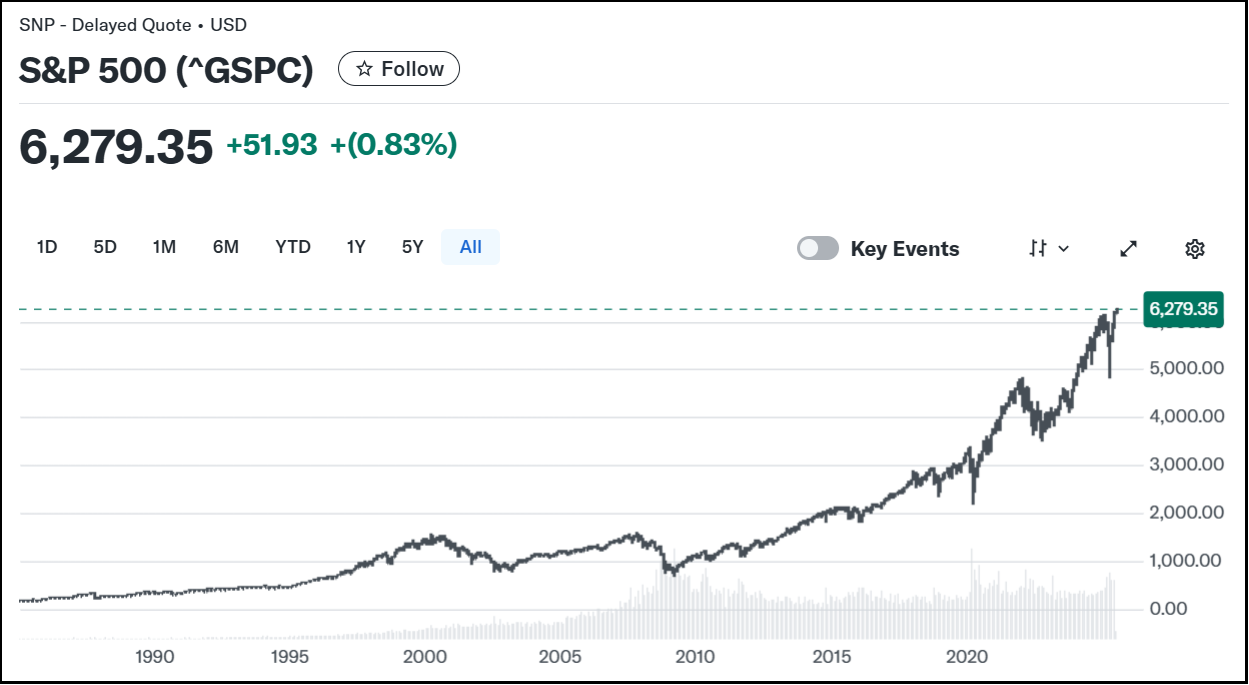Click the Follow star button
1249x685 pixels.
coord(399,69)
